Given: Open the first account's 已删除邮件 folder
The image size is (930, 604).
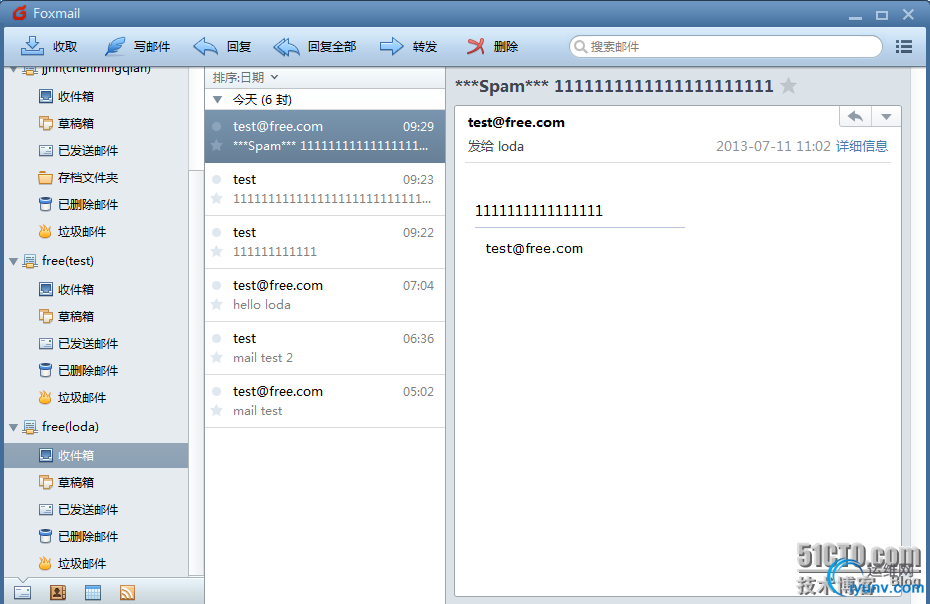Looking at the screenshot, I should pos(78,205).
